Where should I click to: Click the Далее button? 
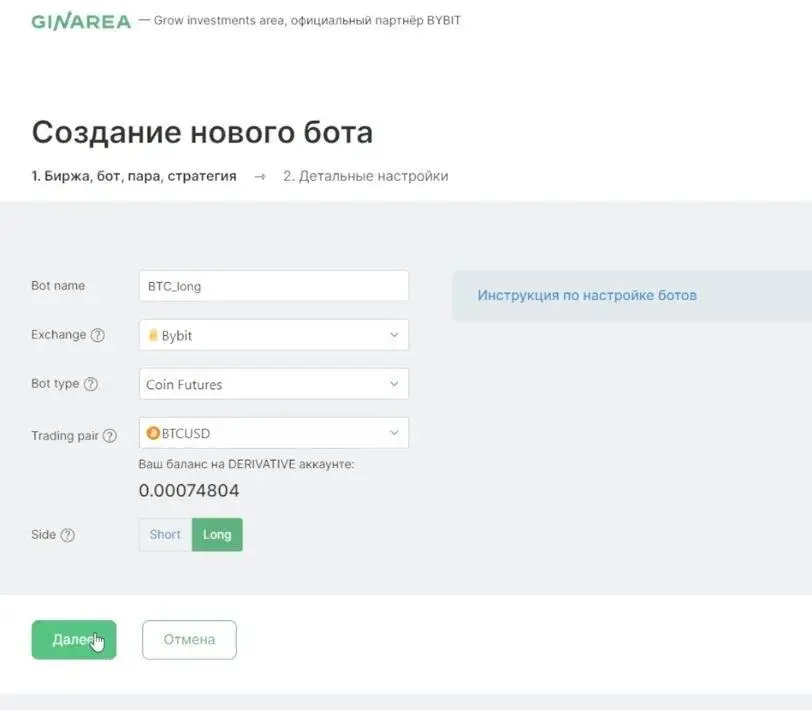74,639
